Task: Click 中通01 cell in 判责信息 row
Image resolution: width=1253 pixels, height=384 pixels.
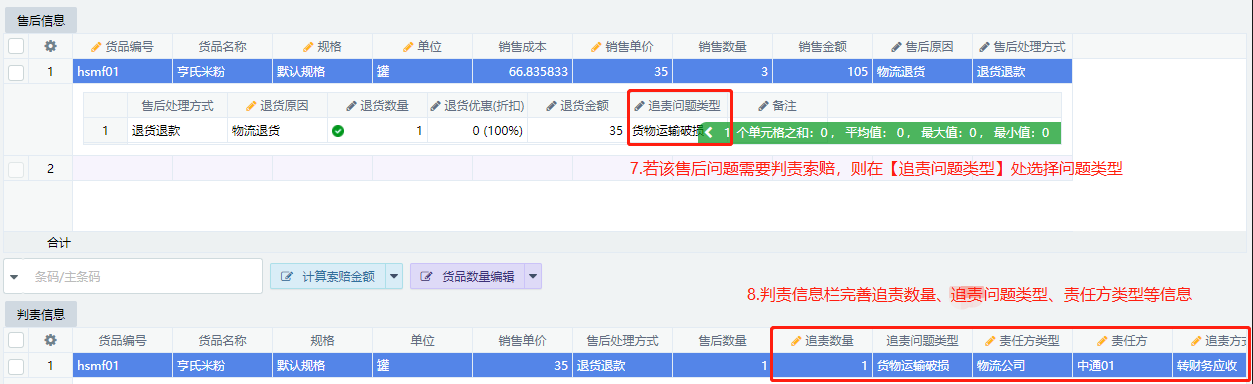Action: coord(1122,366)
